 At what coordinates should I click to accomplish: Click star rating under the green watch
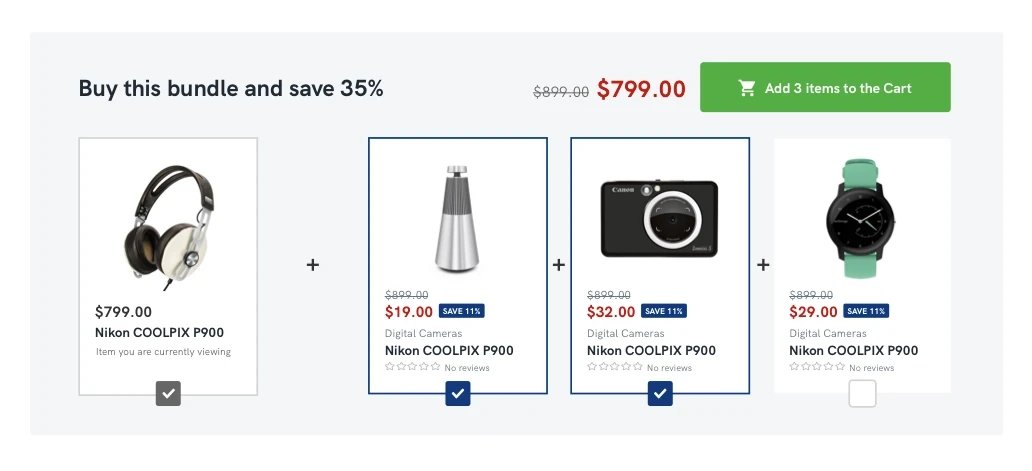tap(816, 367)
